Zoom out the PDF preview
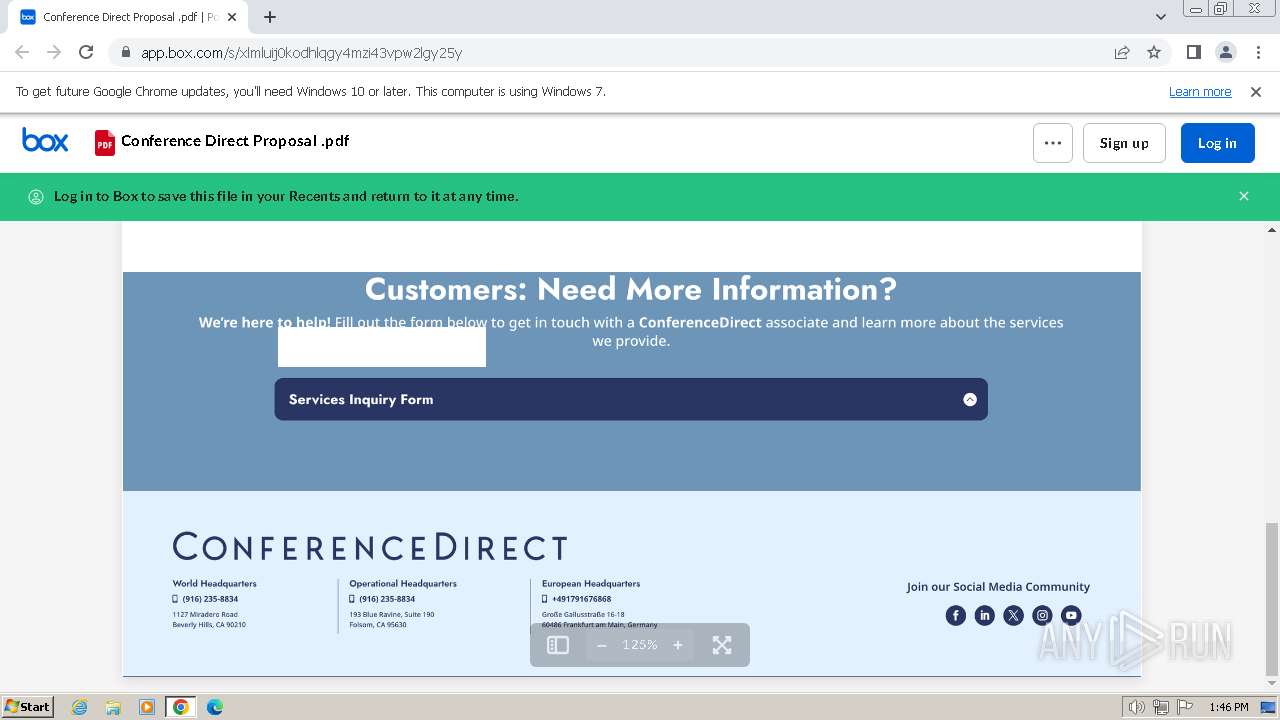The width and height of the screenshot is (1280, 720). click(x=601, y=645)
